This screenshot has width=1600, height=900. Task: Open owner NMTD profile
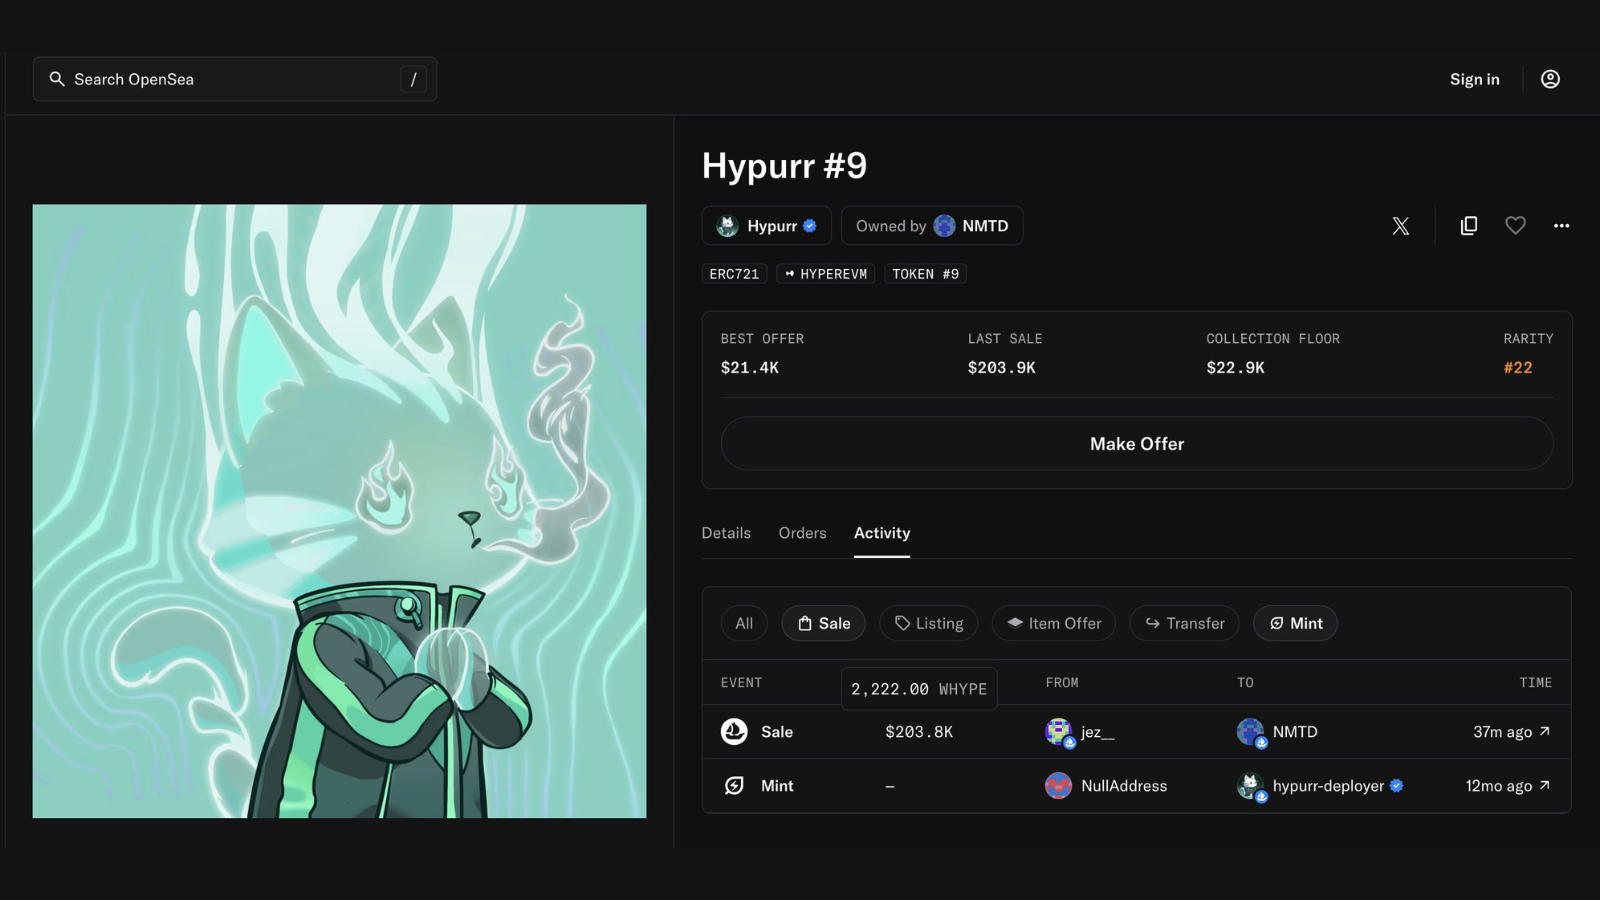click(x=932, y=226)
